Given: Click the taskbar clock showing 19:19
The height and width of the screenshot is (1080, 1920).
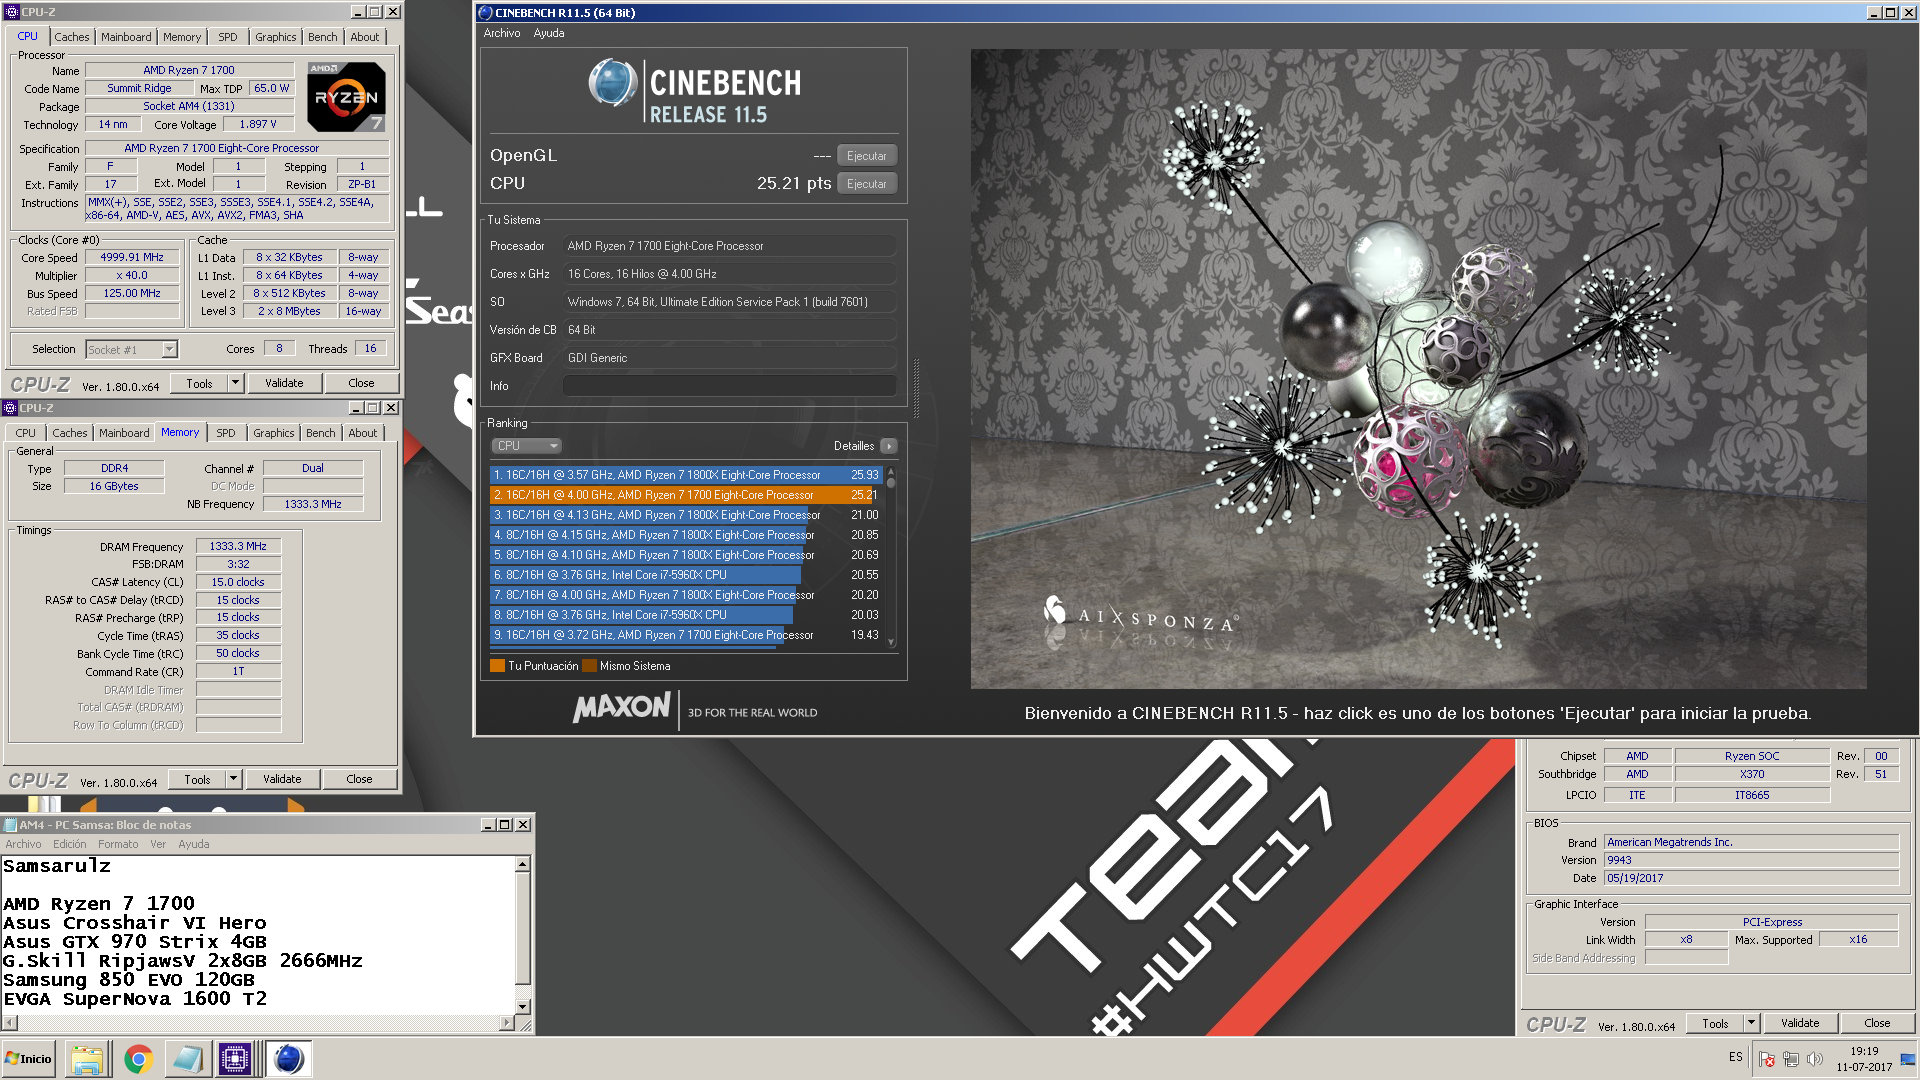Looking at the screenshot, I should pyautogui.click(x=1864, y=1059).
